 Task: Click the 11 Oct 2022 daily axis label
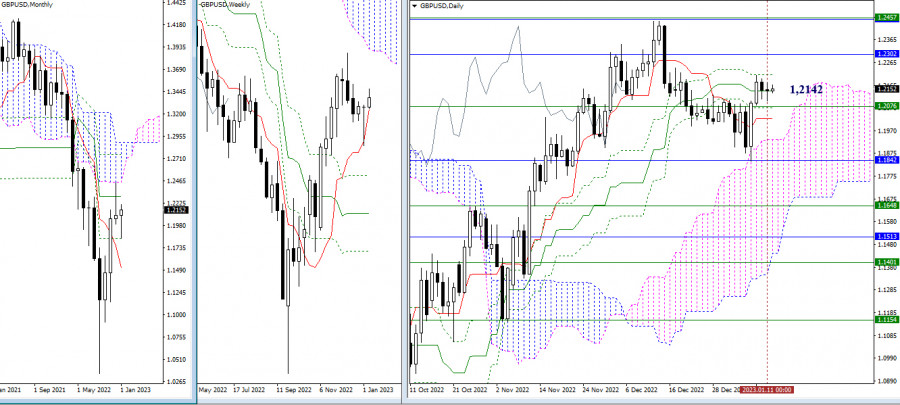(x=427, y=390)
